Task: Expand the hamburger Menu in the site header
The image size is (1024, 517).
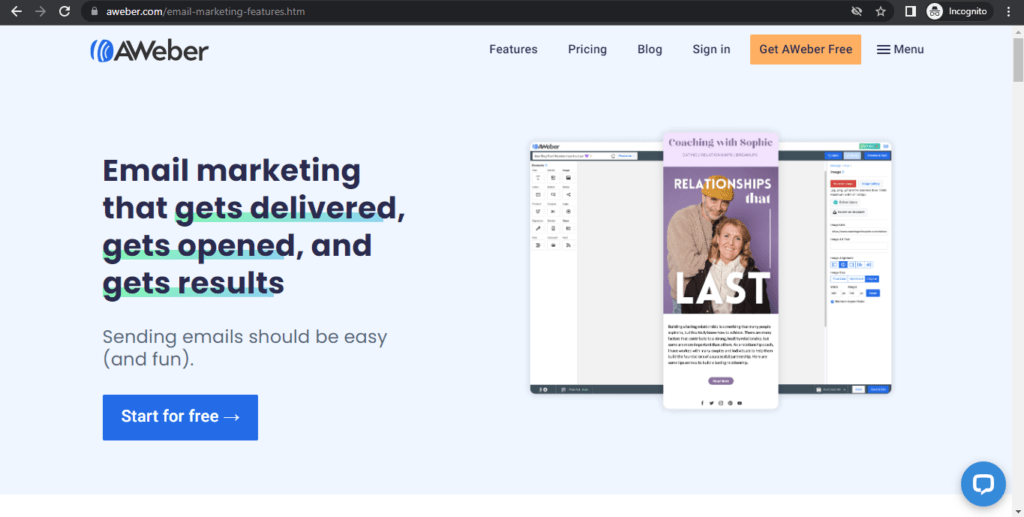Action: 900,49
